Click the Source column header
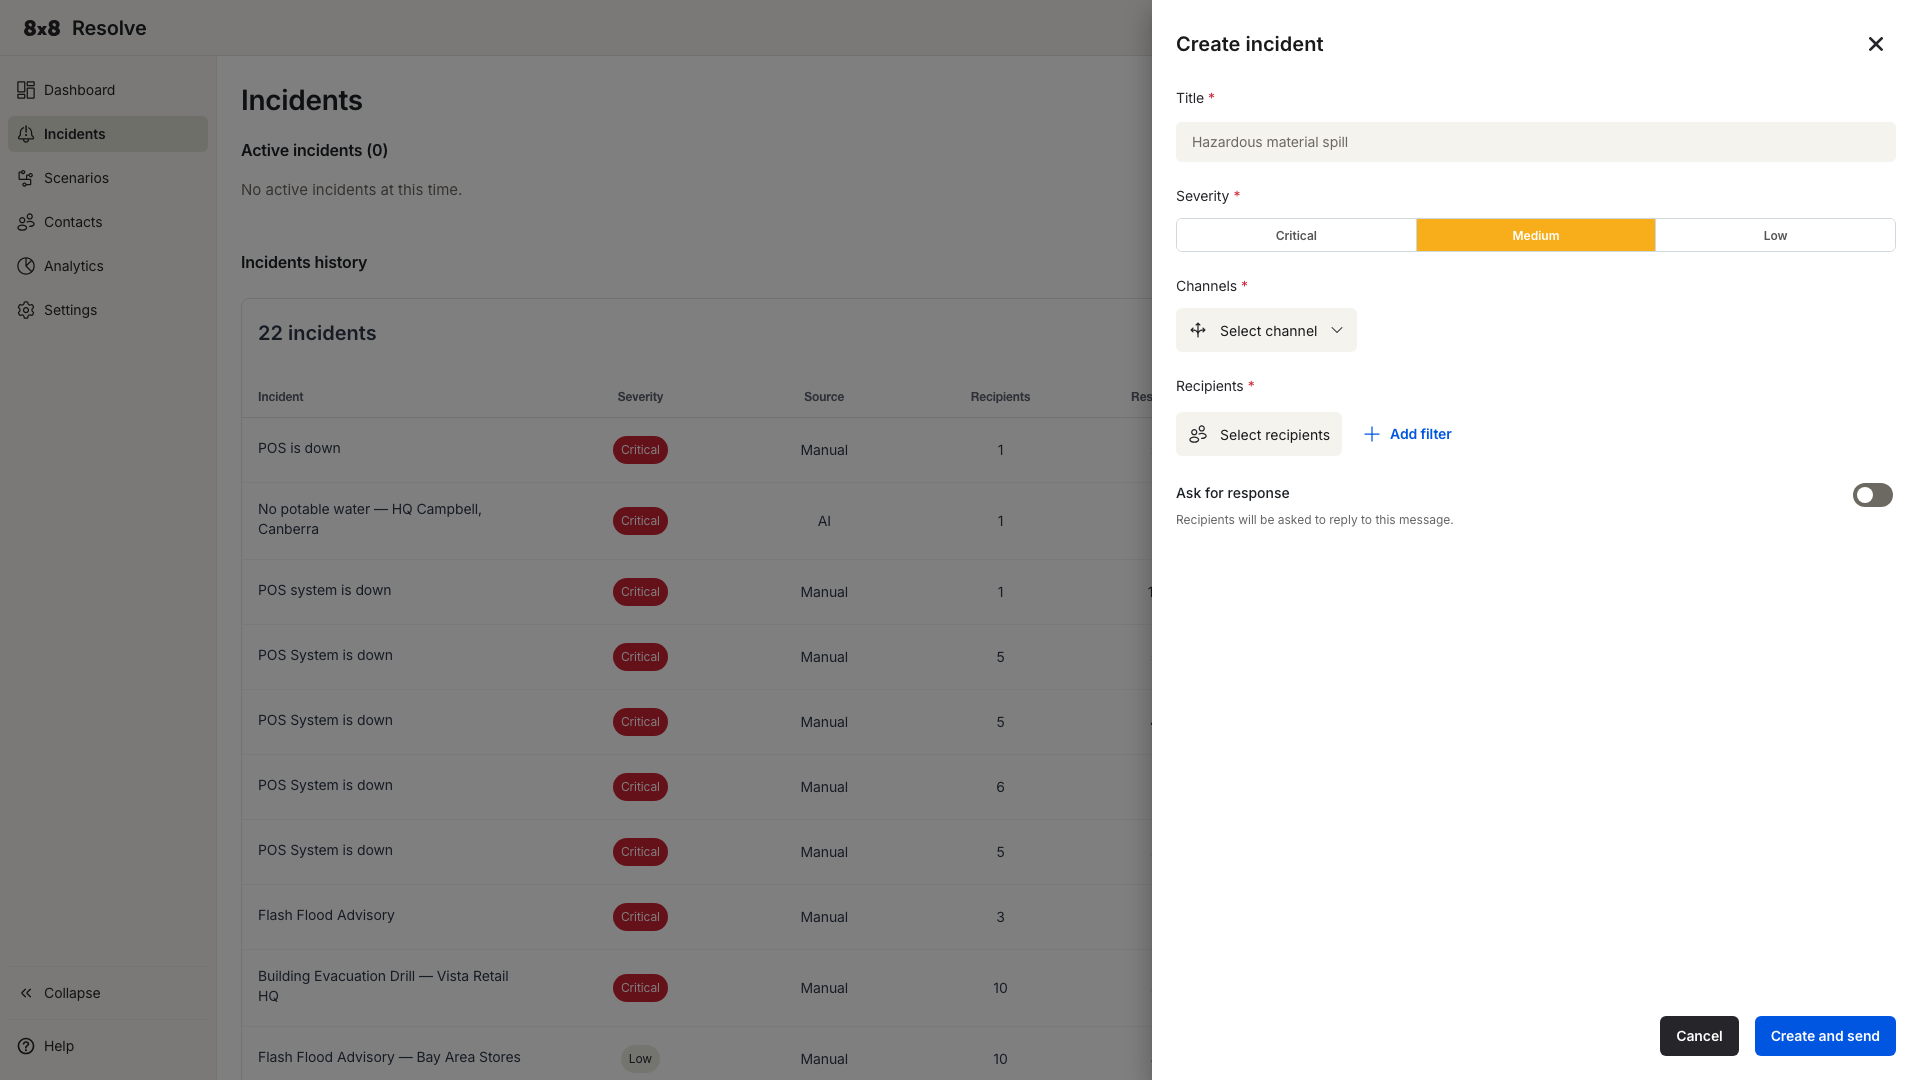 824,397
